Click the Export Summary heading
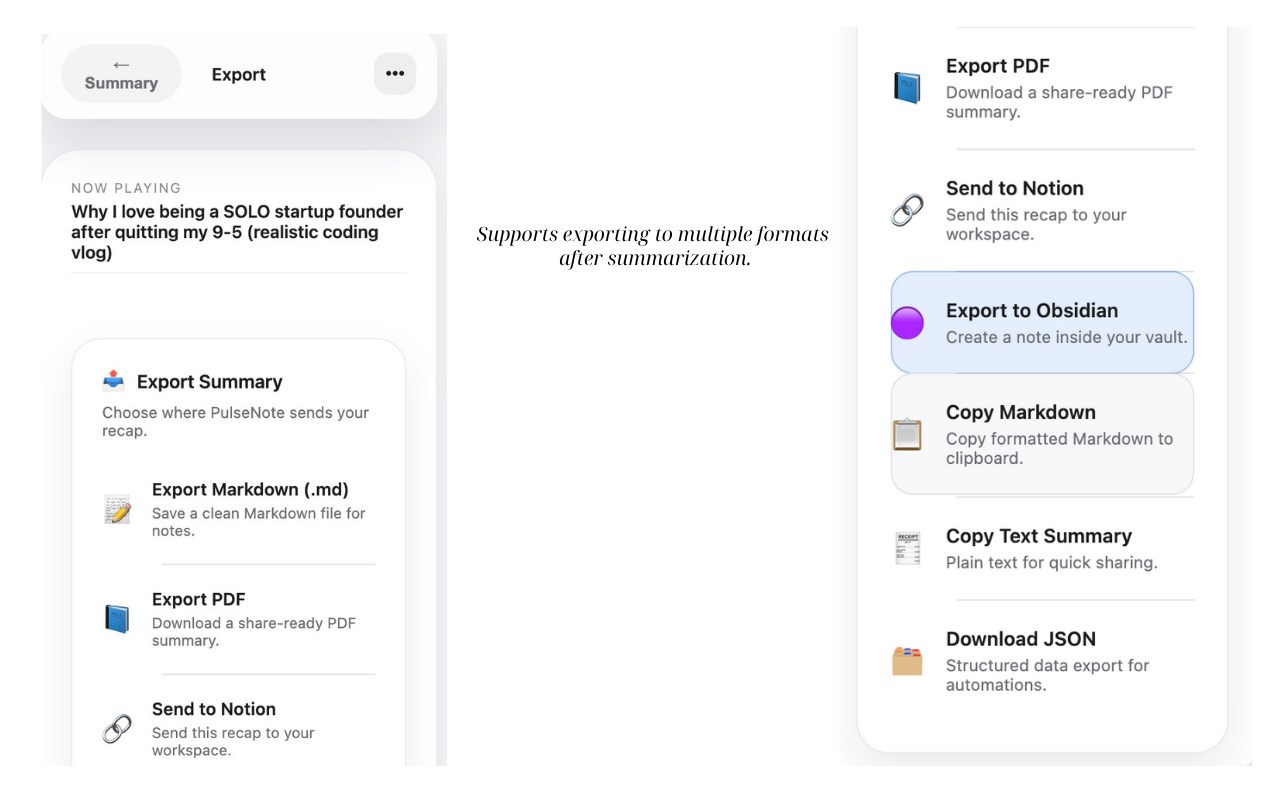This screenshot has height=800, width=1280. (210, 382)
